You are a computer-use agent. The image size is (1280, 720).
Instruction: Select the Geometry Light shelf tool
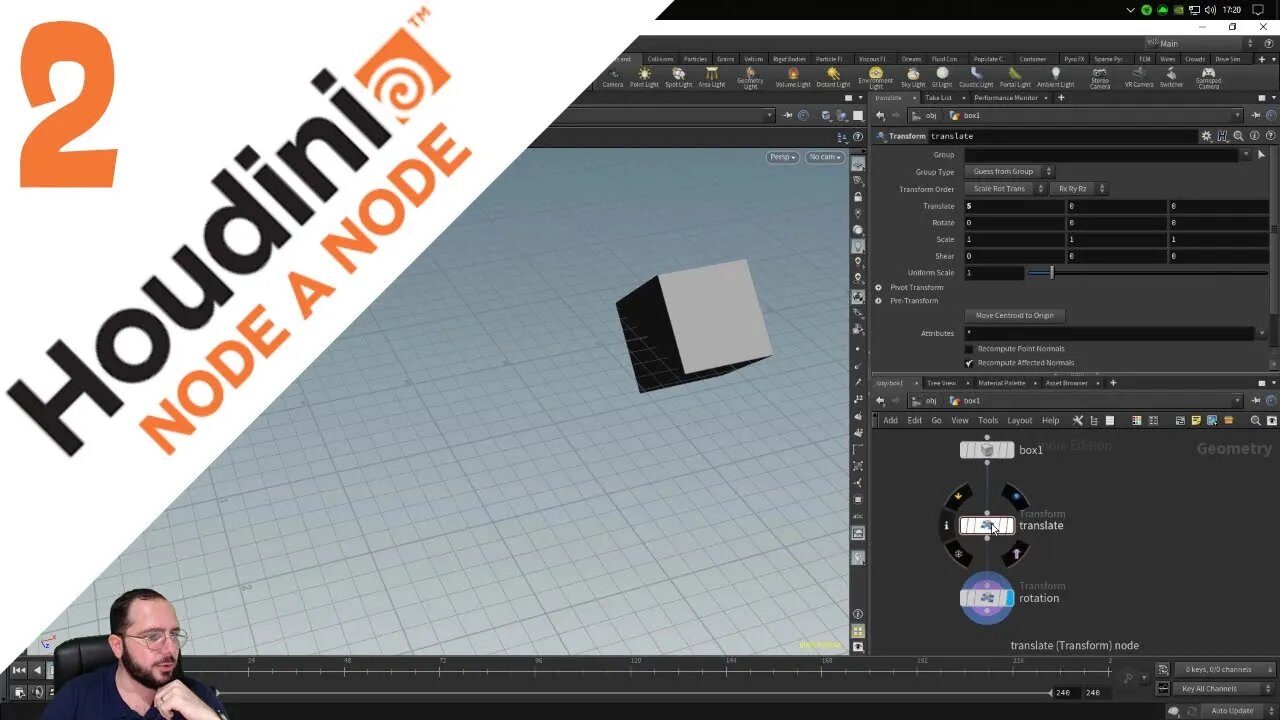point(750,79)
